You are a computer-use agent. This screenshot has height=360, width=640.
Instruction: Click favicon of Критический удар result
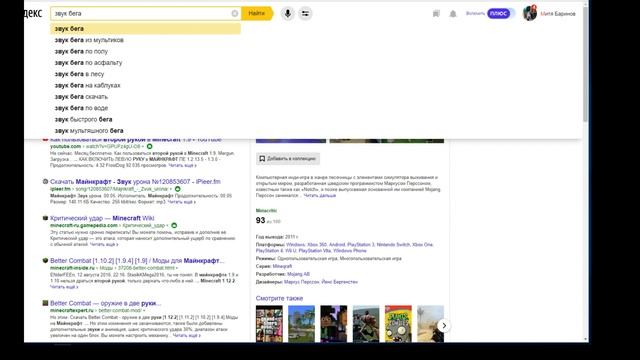tap(45, 218)
